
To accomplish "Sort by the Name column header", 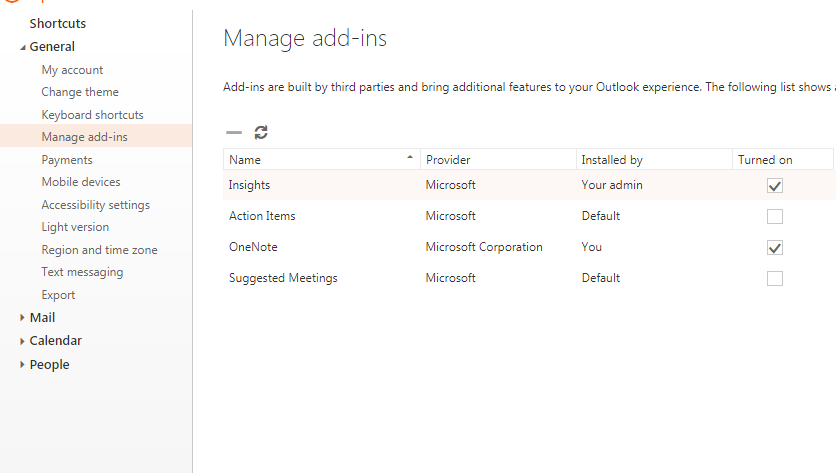I will click(x=321, y=159).
